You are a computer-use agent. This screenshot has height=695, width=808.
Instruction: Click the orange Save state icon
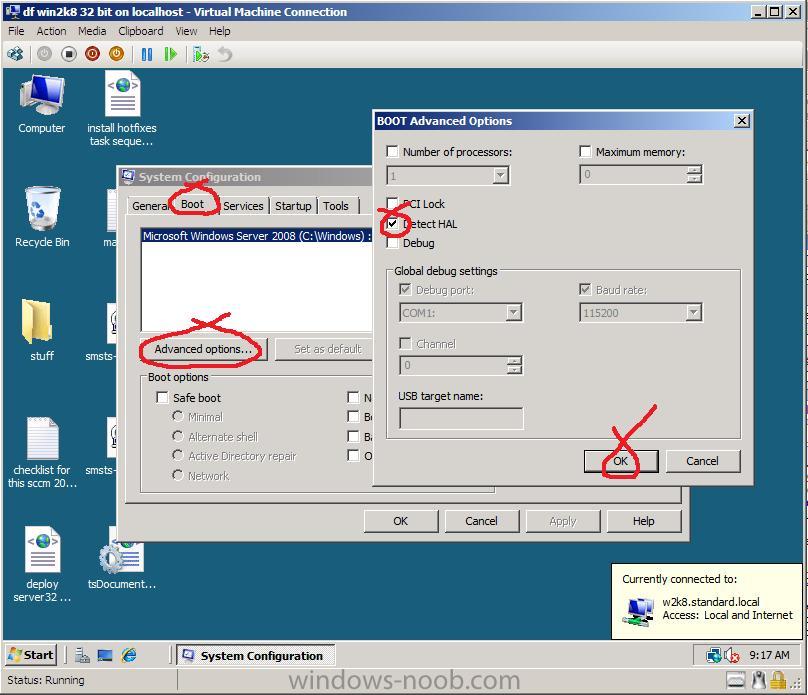[x=116, y=54]
